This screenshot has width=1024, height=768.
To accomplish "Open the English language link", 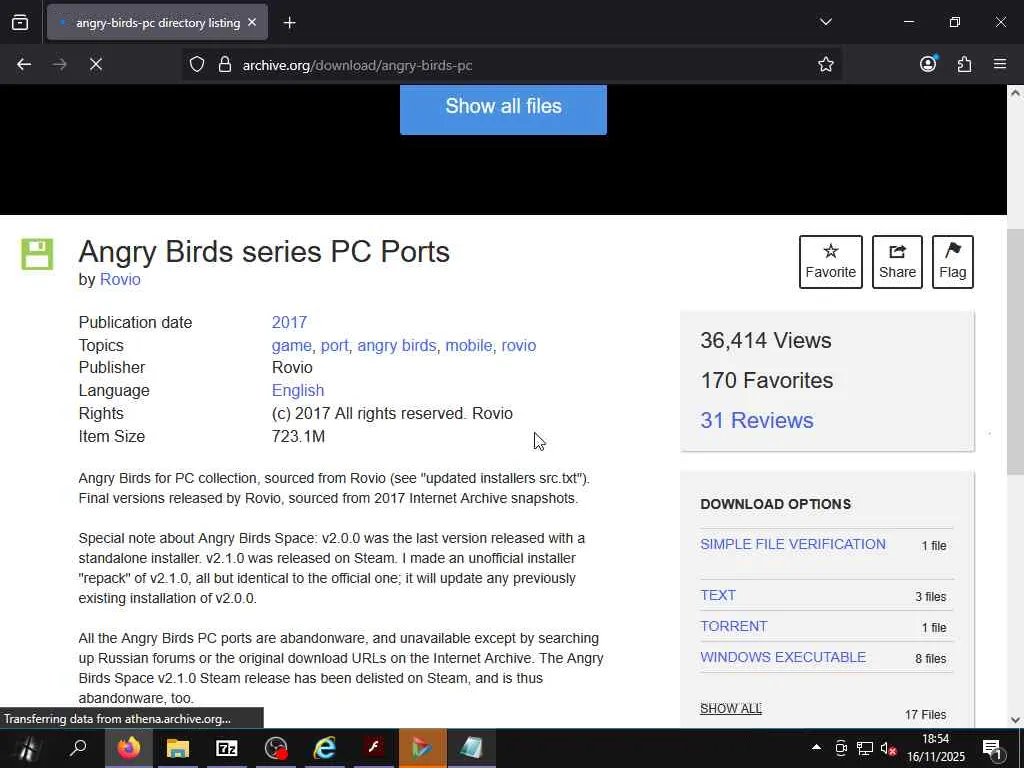I will (x=298, y=391).
